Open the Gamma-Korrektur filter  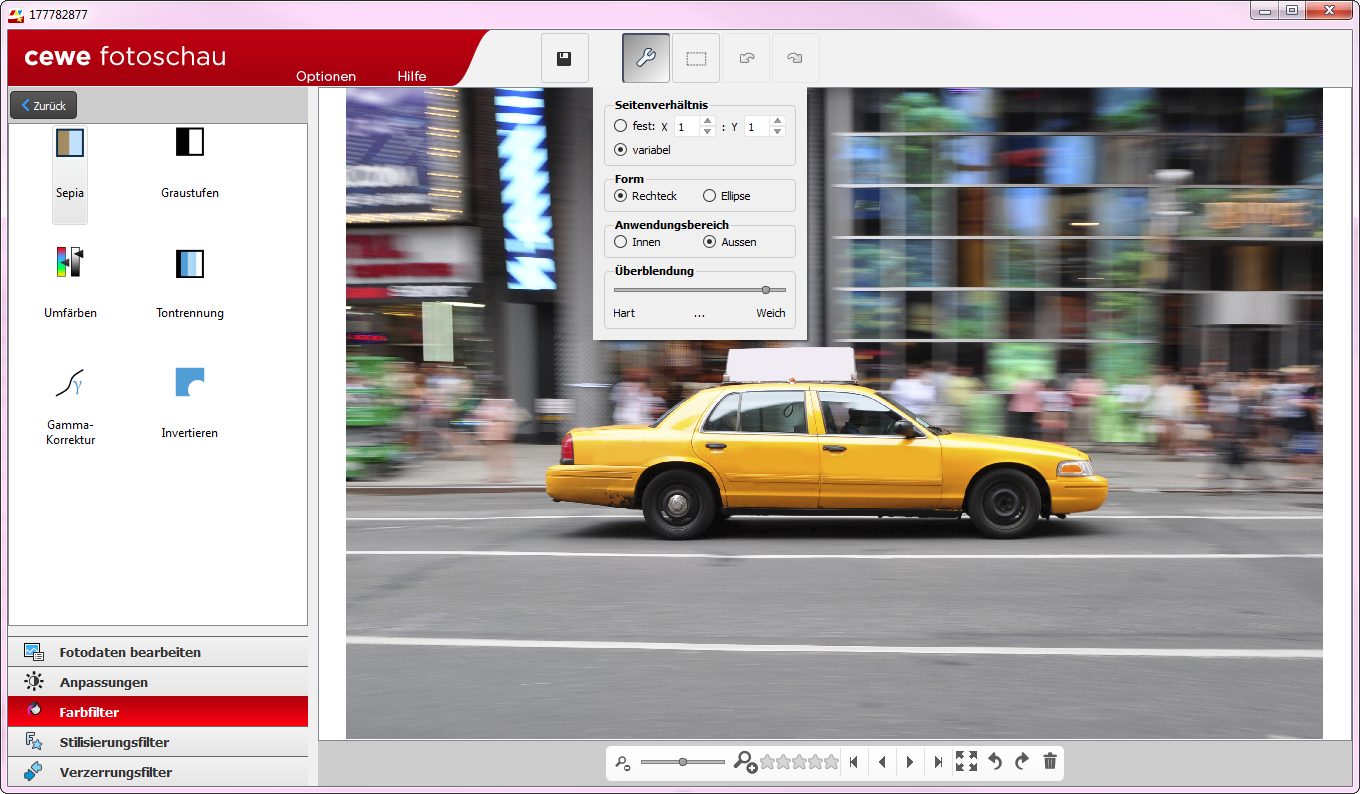[x=70, y=383]
